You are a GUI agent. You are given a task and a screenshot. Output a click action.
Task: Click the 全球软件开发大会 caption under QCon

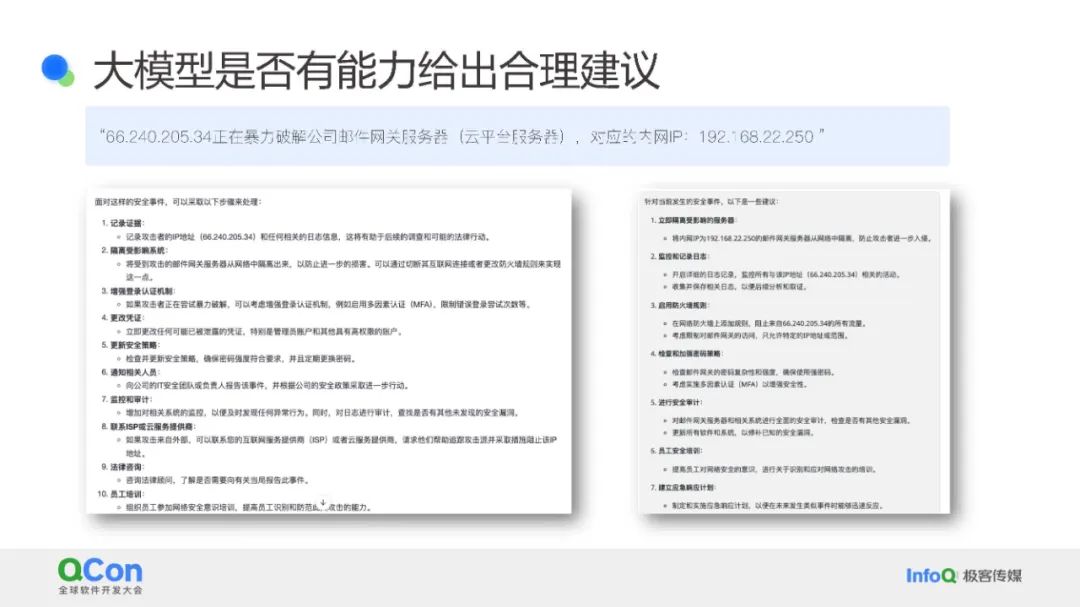pyautogui.click(x=100, y=590)
